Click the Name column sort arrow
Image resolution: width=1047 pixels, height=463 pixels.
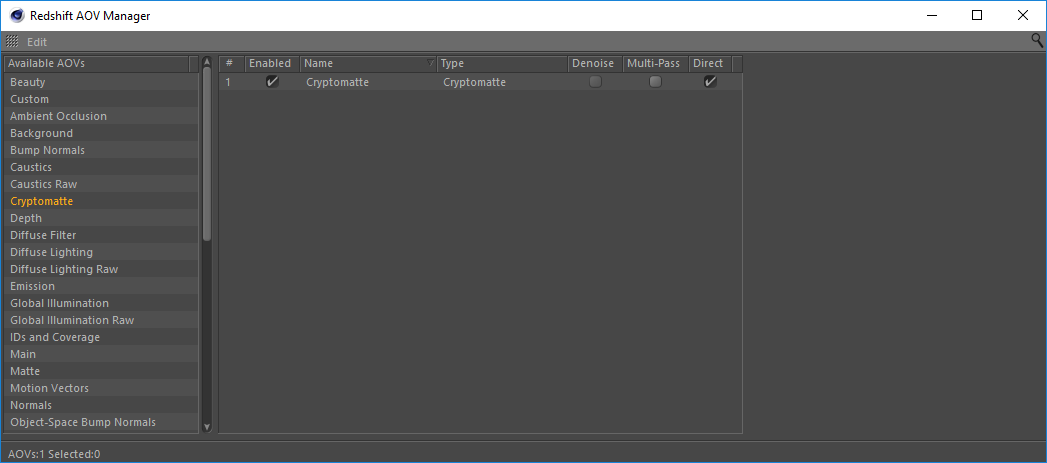(x=431, y=64)
